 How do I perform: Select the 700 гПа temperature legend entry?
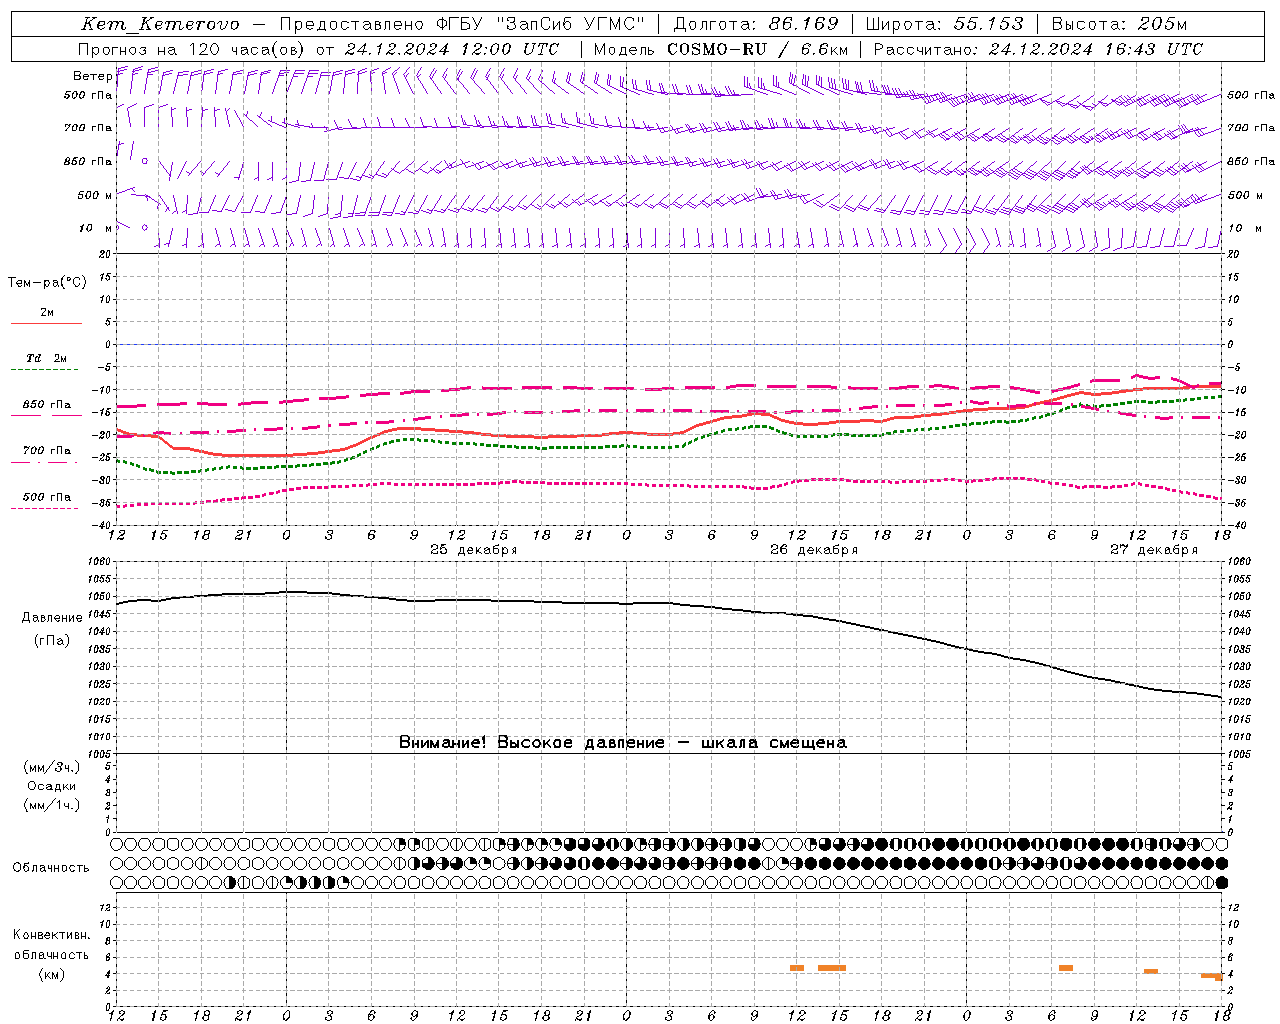(x=47, y=451)
